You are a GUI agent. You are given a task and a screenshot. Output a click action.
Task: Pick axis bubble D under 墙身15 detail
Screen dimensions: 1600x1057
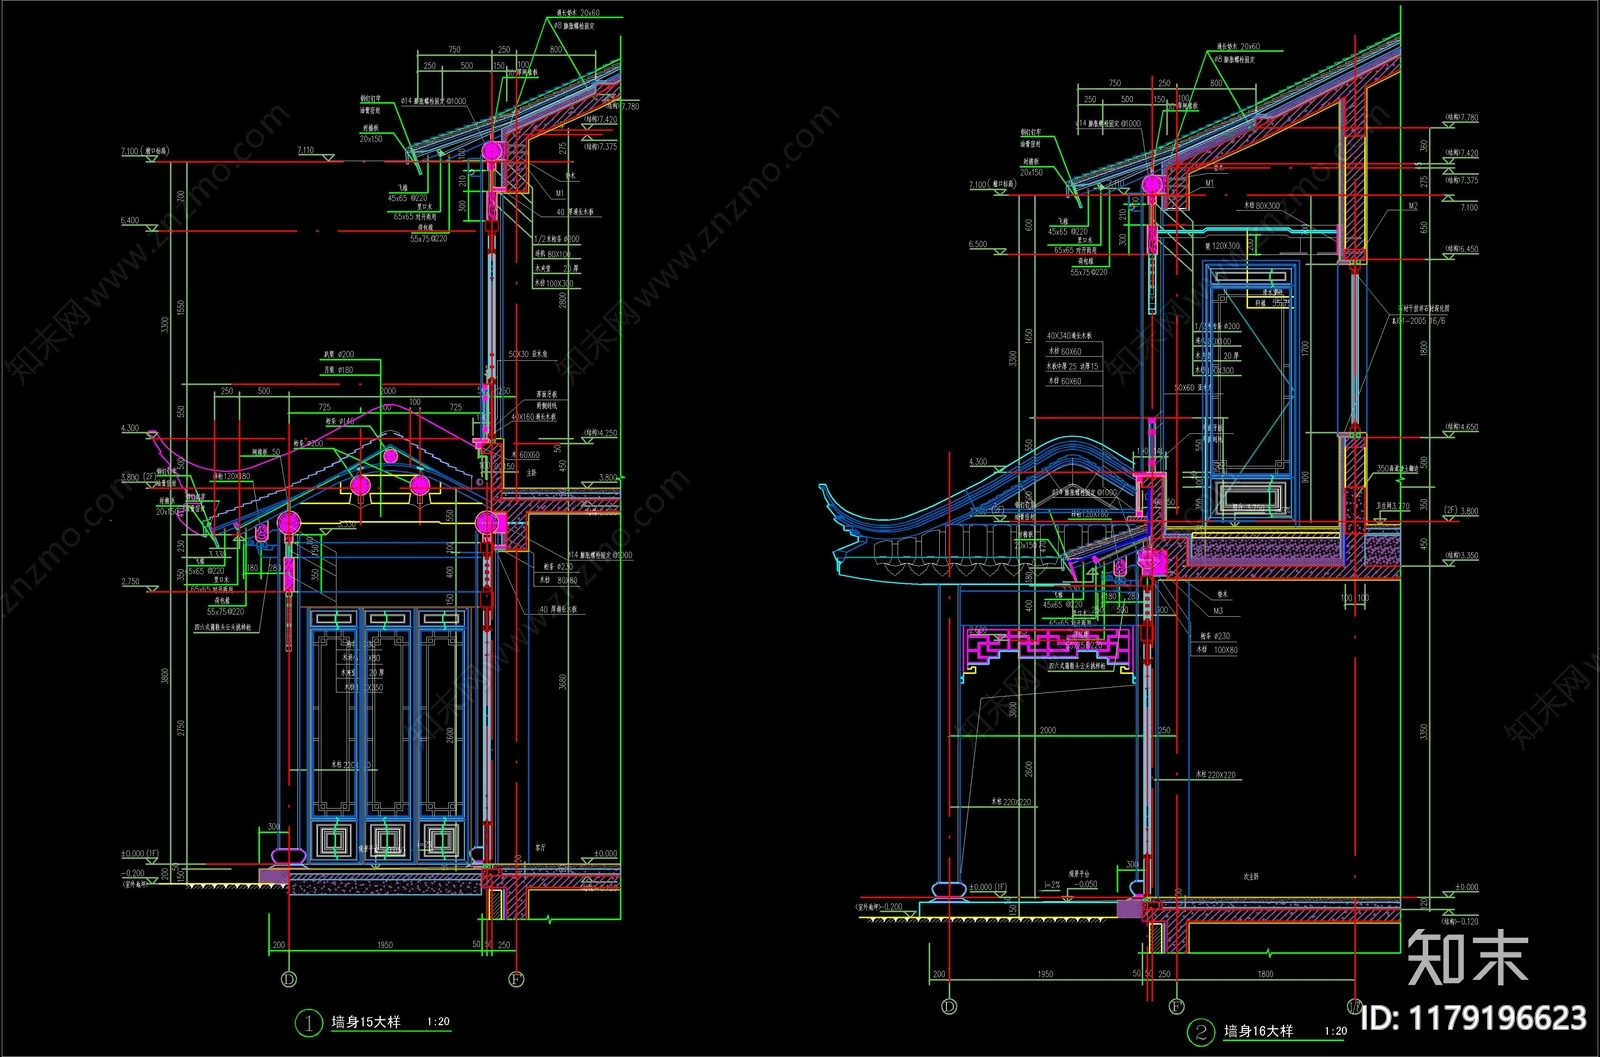pos(289,978)
